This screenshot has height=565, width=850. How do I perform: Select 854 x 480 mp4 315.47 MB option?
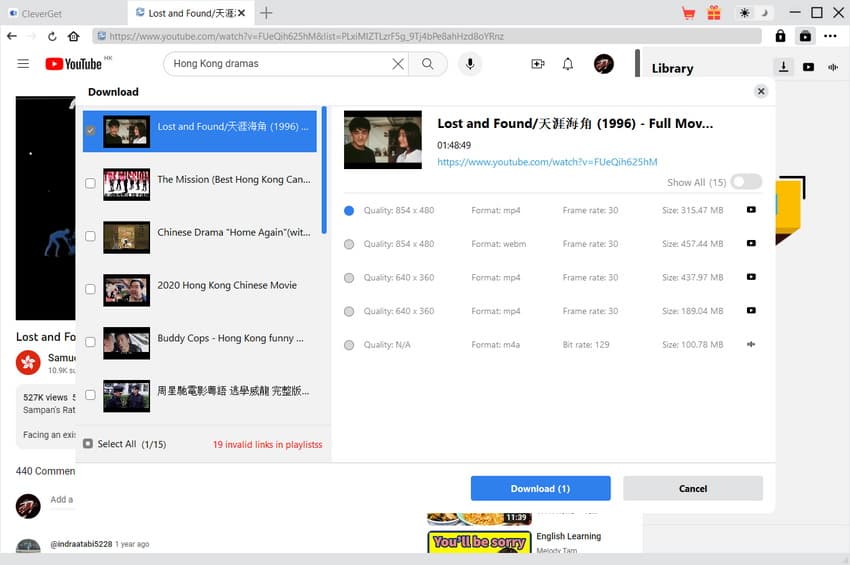click(349, 210)
